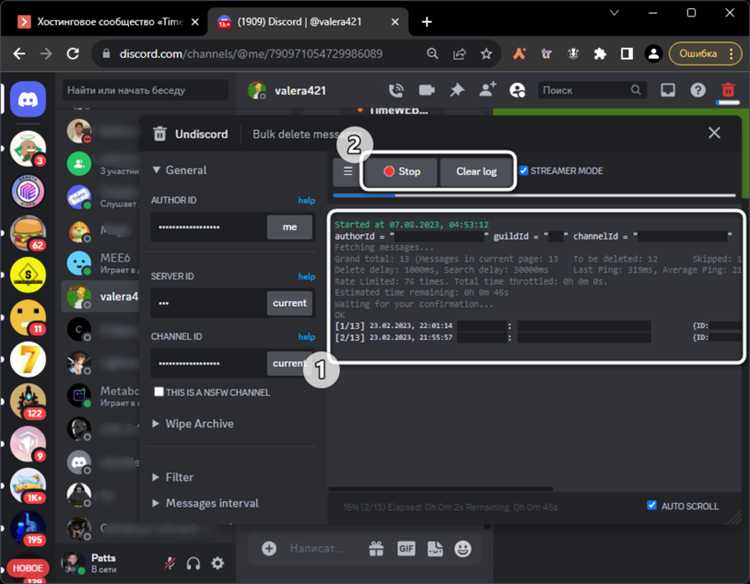Bookmark this page star icon
Screen dimensions: 750x584
point(486,54)
